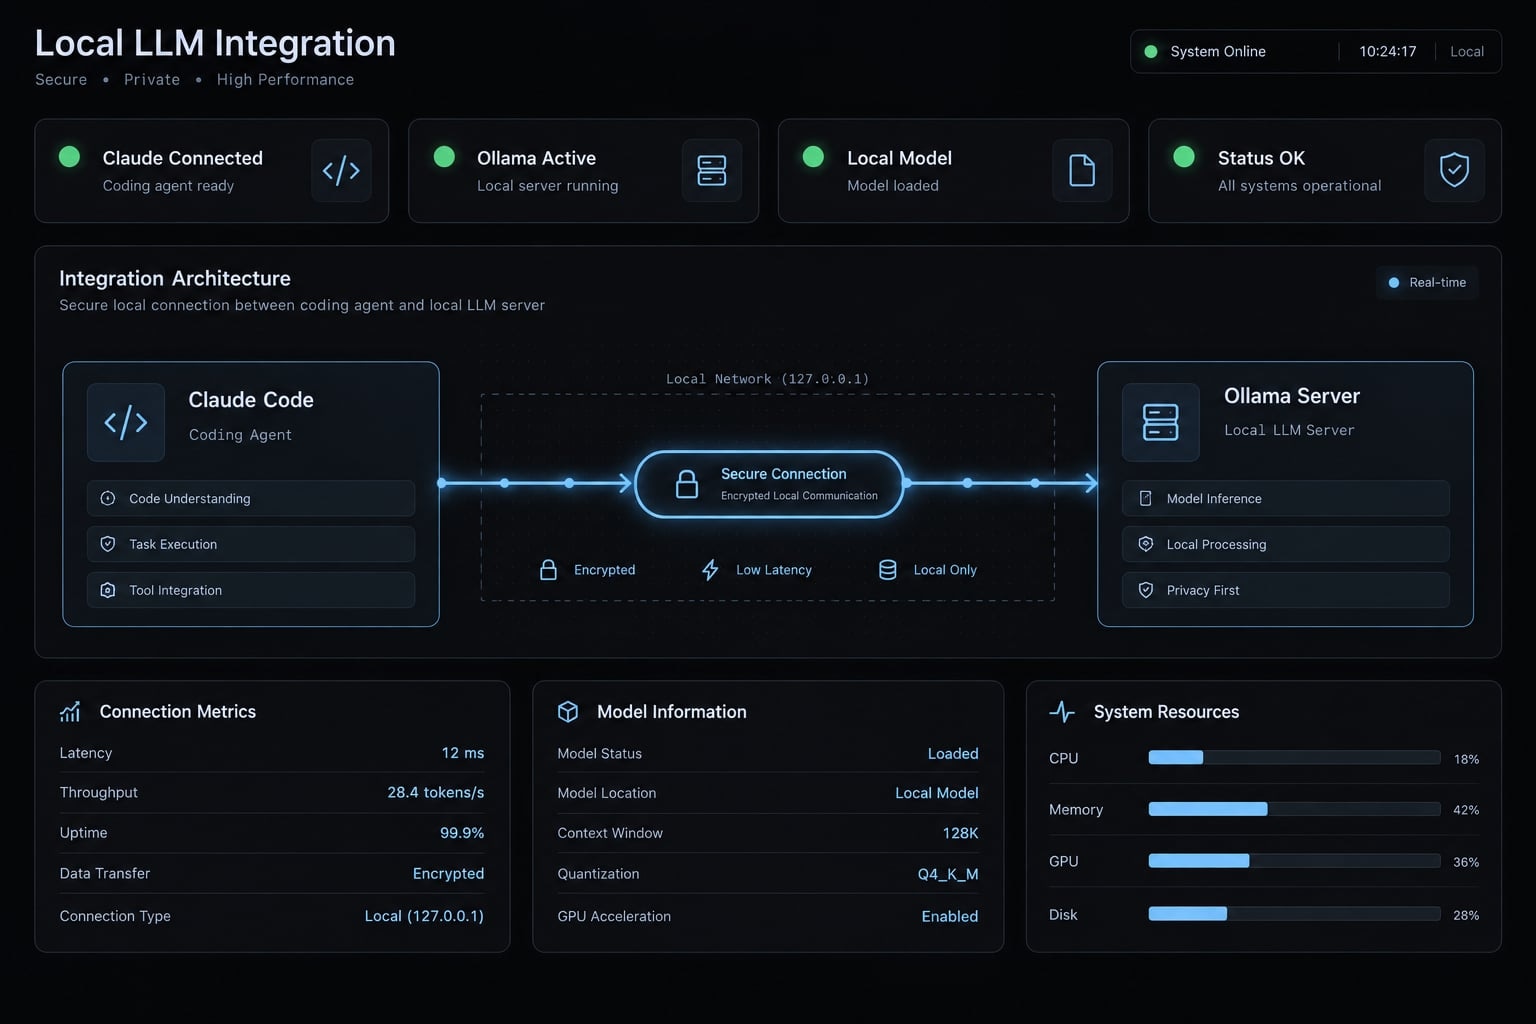This screenshot has width=1536, height=1024.
Task: Click the 128K context window value
Action: 960,833
